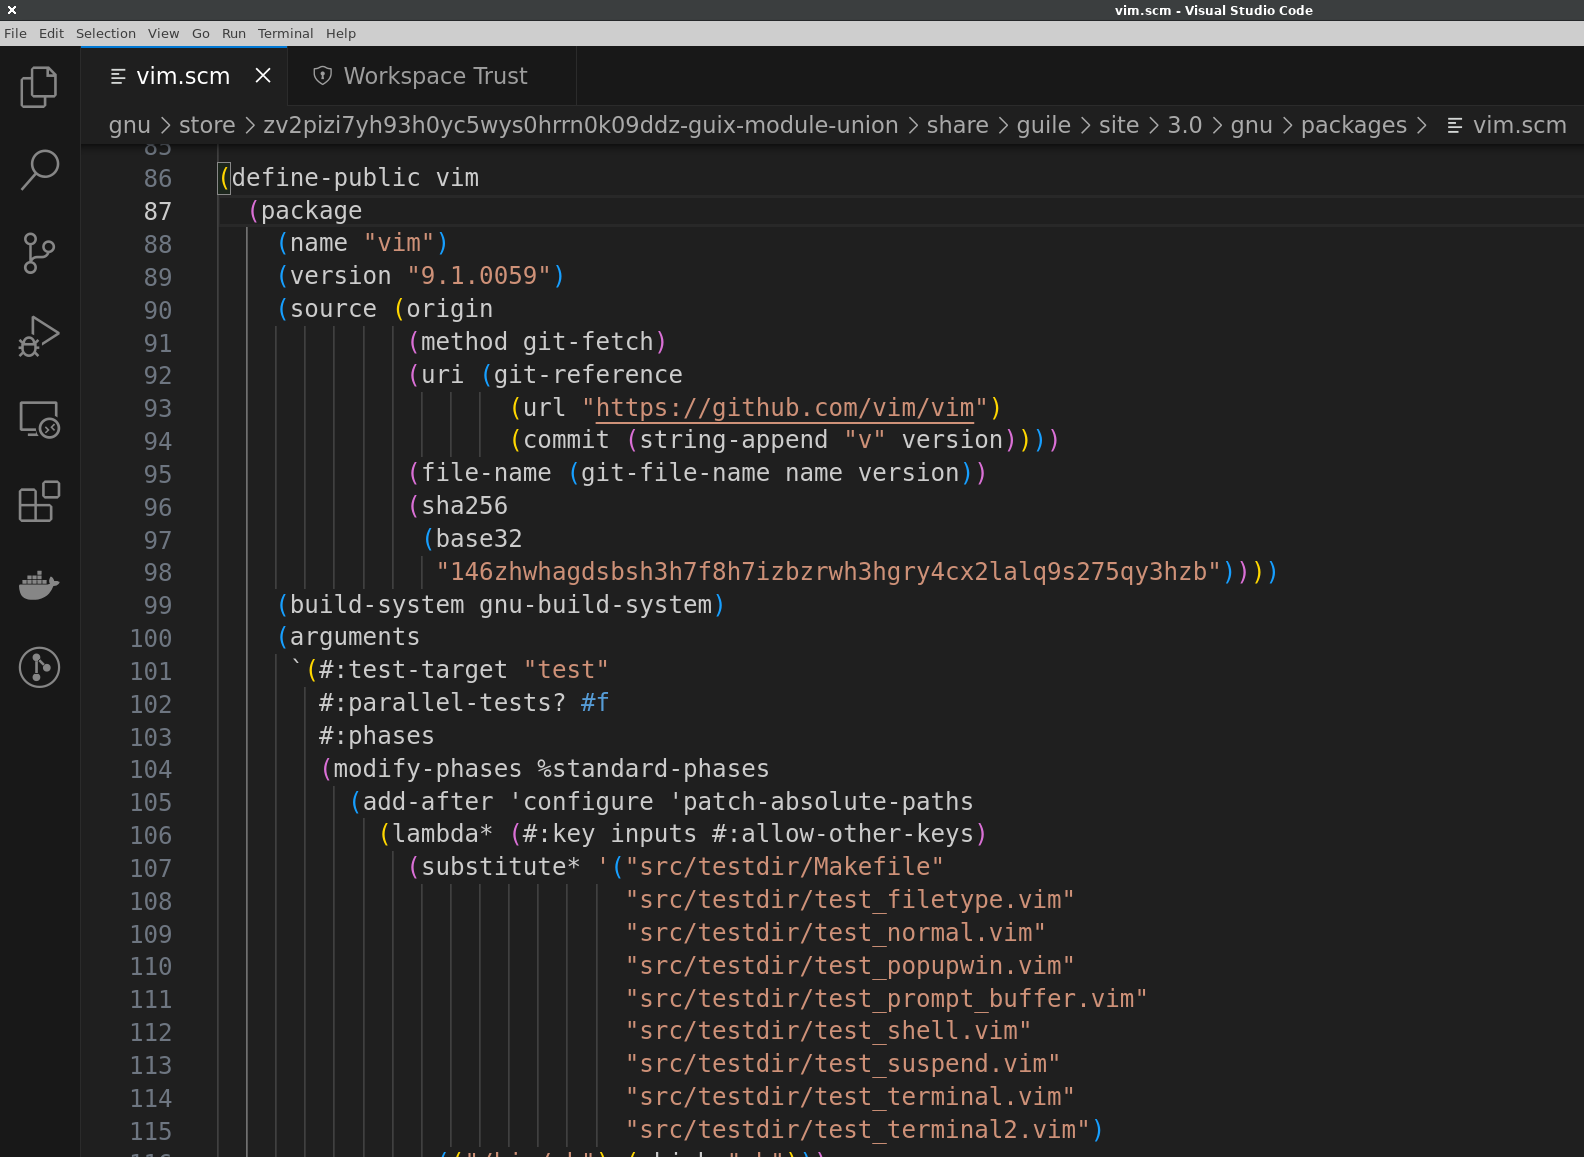Viewport: 1584px width, 1157px height.
Task: Click the gnu breadcrumb at path start
Action: pyautogui.click(x=130, y=125)
